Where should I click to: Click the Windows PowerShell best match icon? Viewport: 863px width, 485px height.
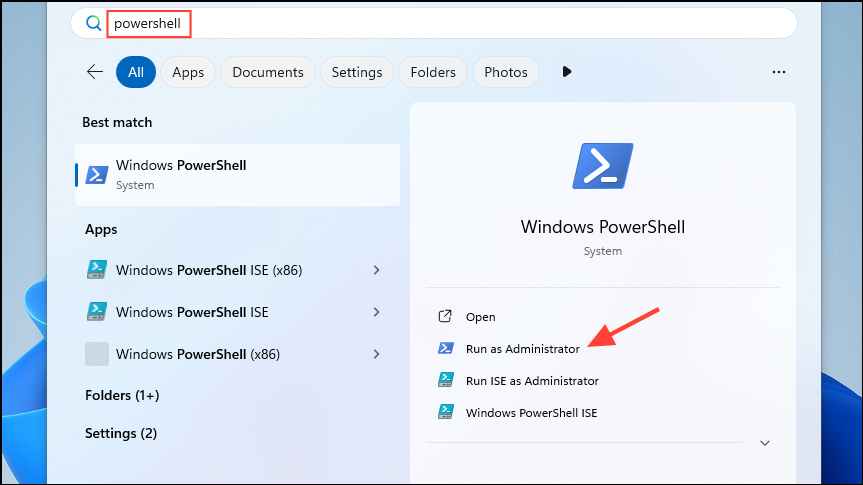pos(97,175)
